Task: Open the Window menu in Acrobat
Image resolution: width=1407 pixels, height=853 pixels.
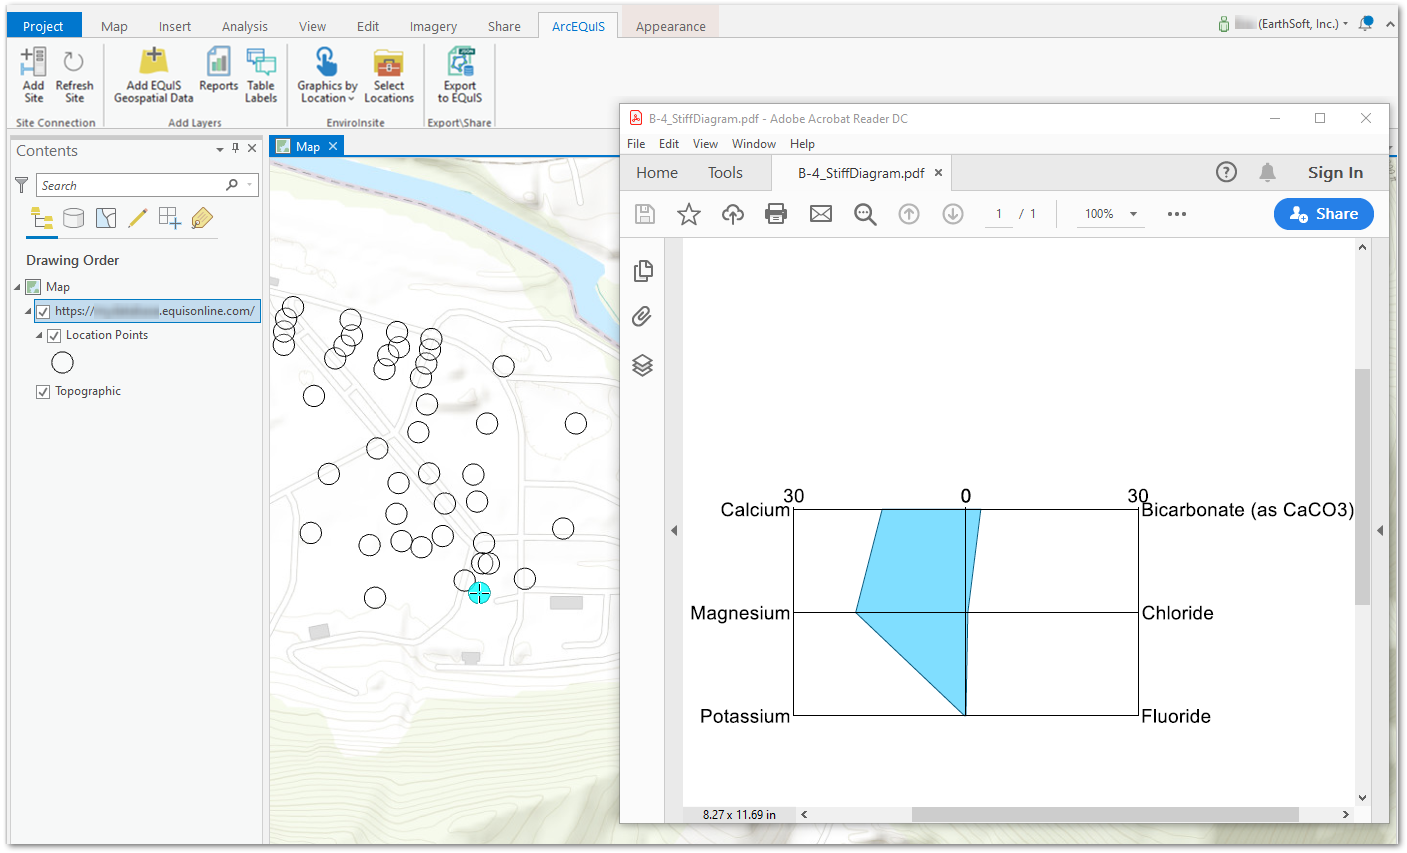Action: click(753, 144)
